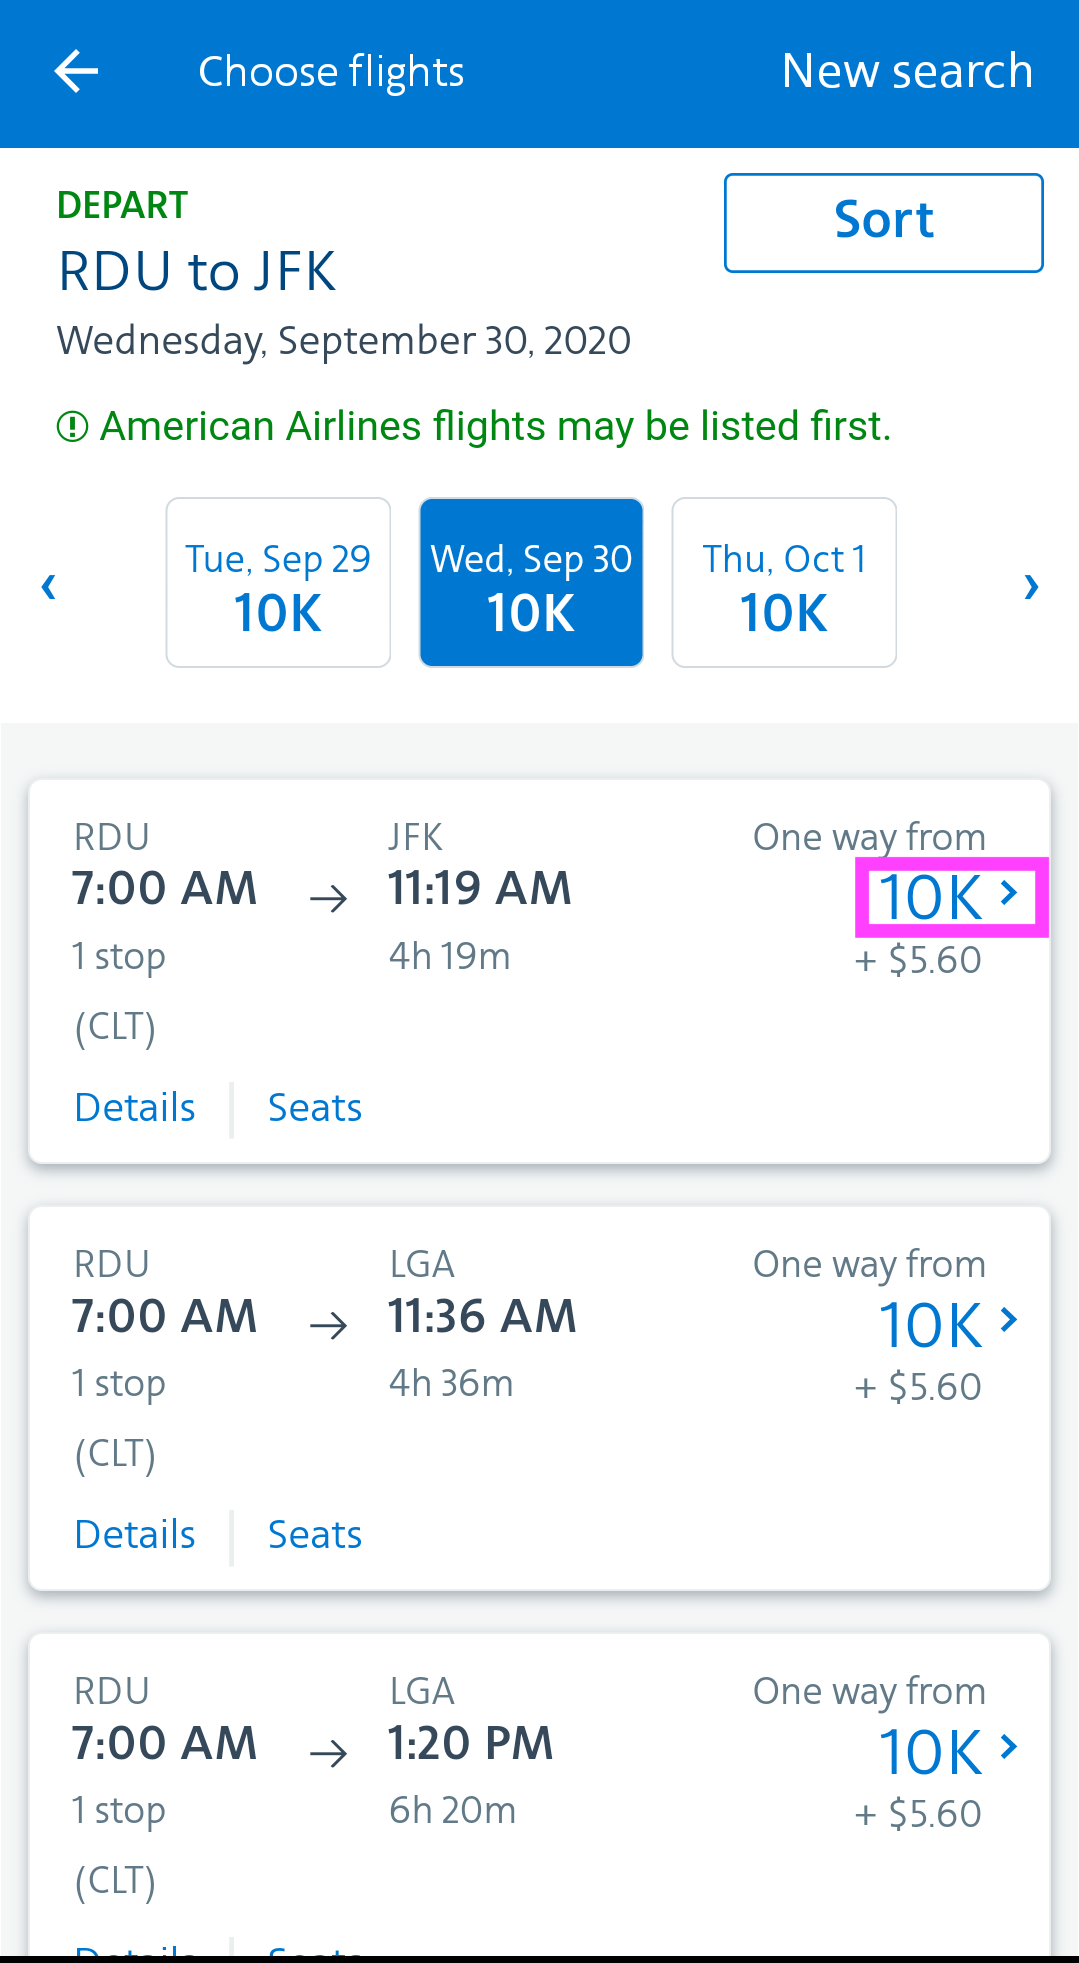Tap the Choose flights header title

(331, 72)
